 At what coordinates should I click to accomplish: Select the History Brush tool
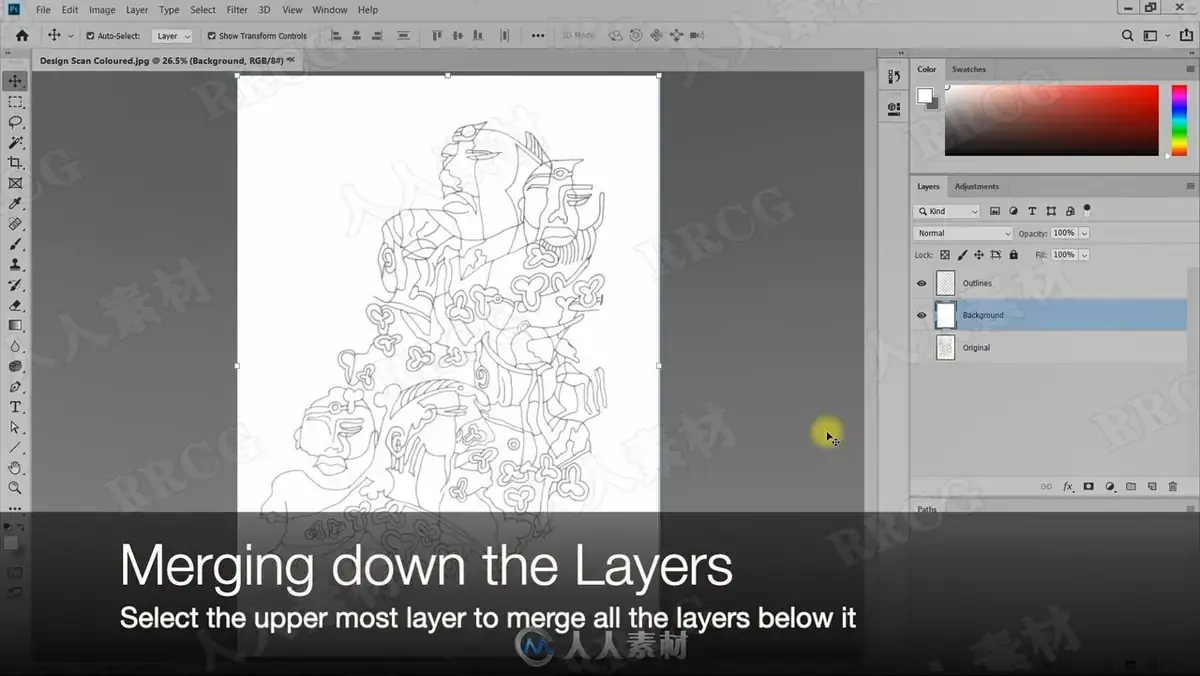pos(15,285)
